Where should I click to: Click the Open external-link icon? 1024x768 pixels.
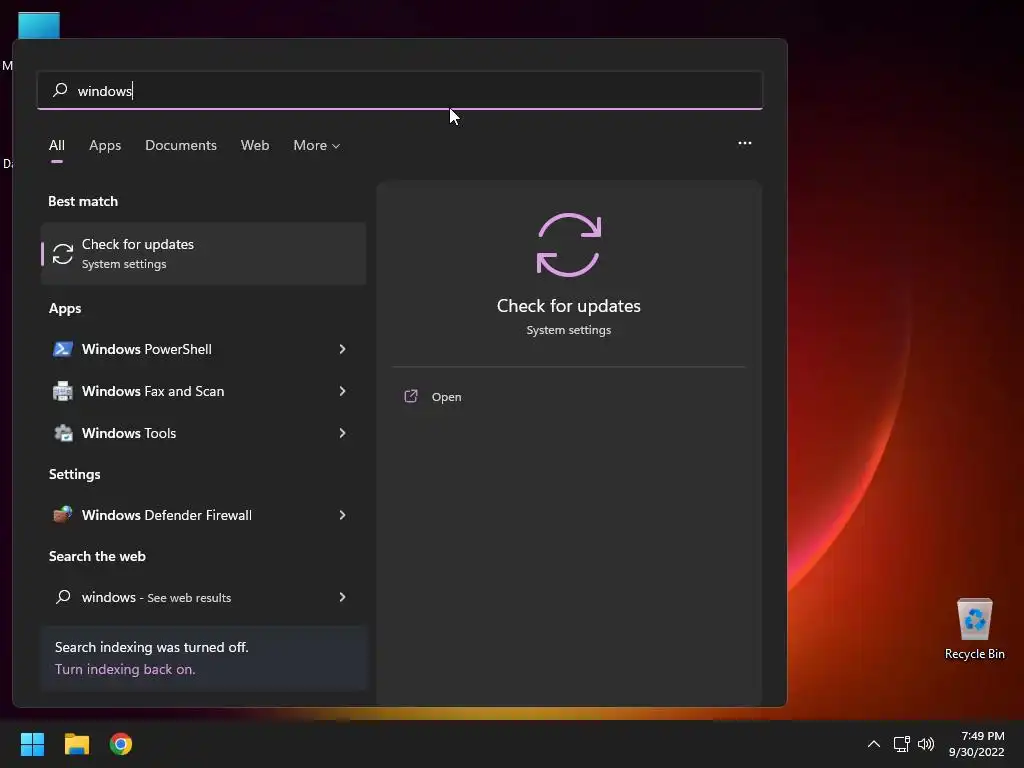pos(411,396)
